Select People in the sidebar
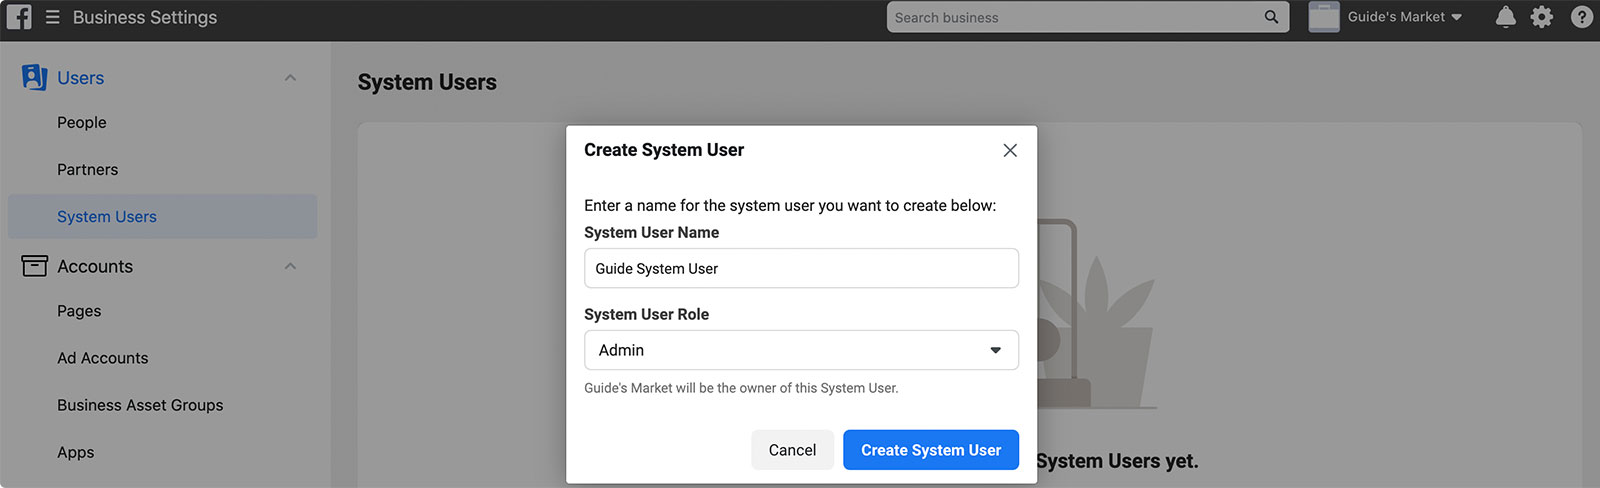Viewport: 1600px width, 488px height. (x=82, y=122)
